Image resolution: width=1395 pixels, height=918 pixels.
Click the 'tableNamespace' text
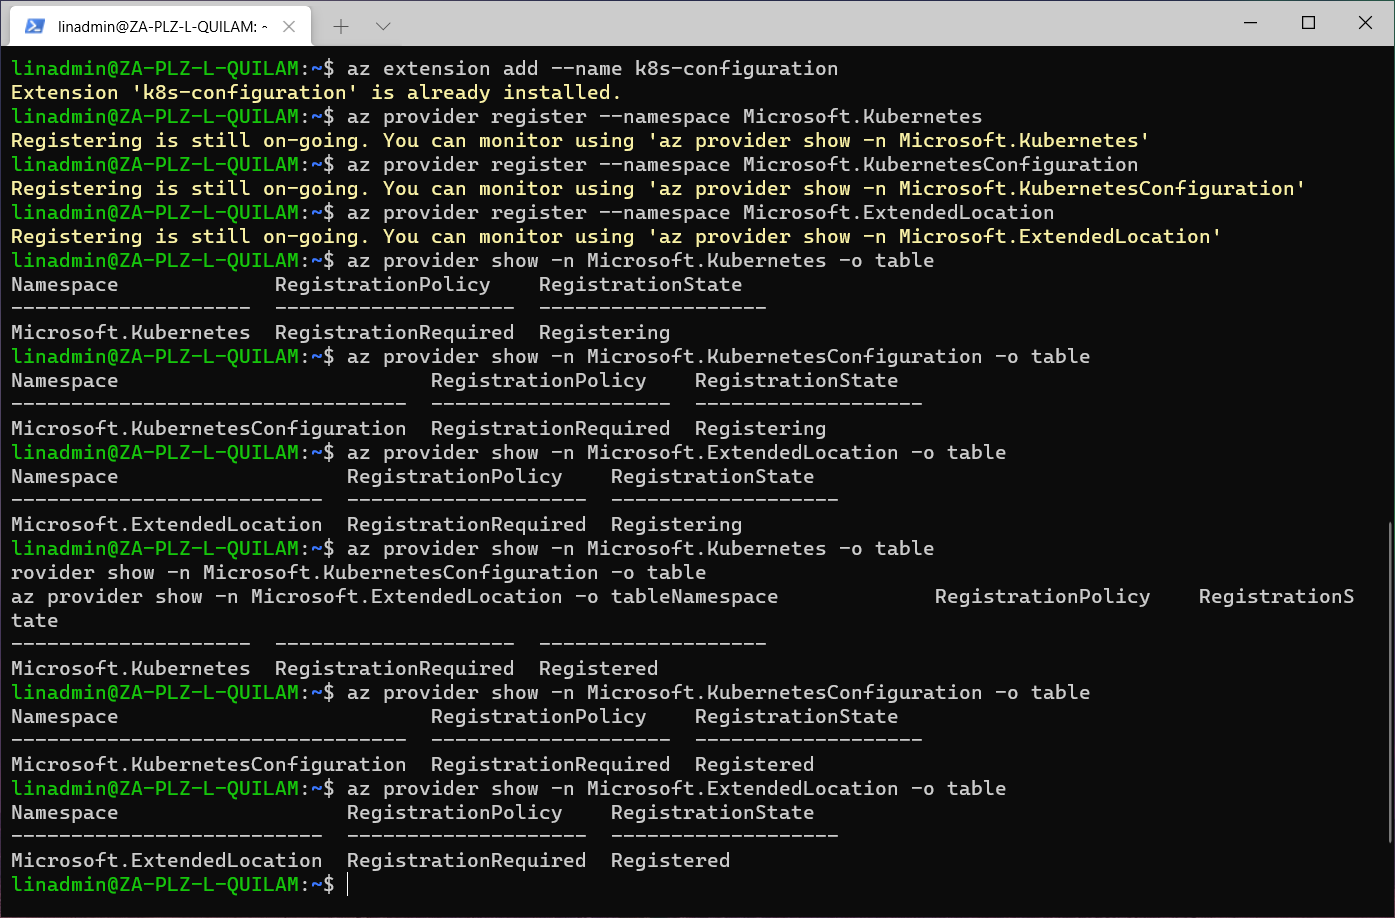695,597
